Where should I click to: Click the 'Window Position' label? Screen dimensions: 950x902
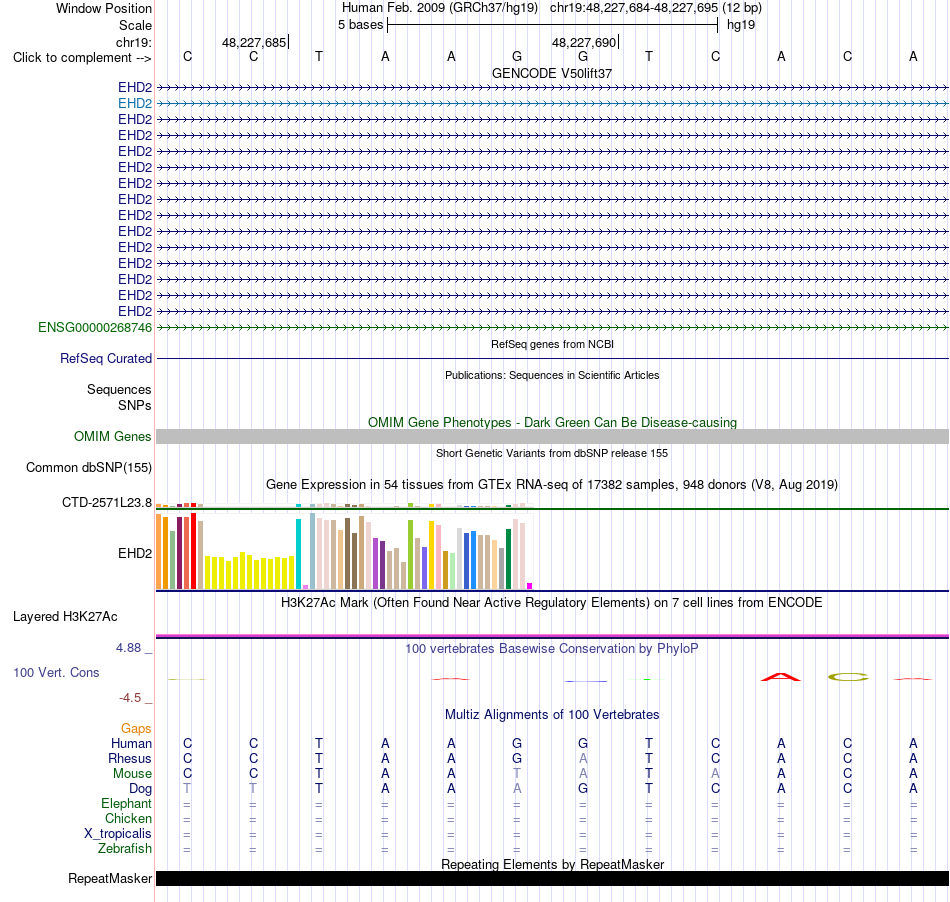104,8
